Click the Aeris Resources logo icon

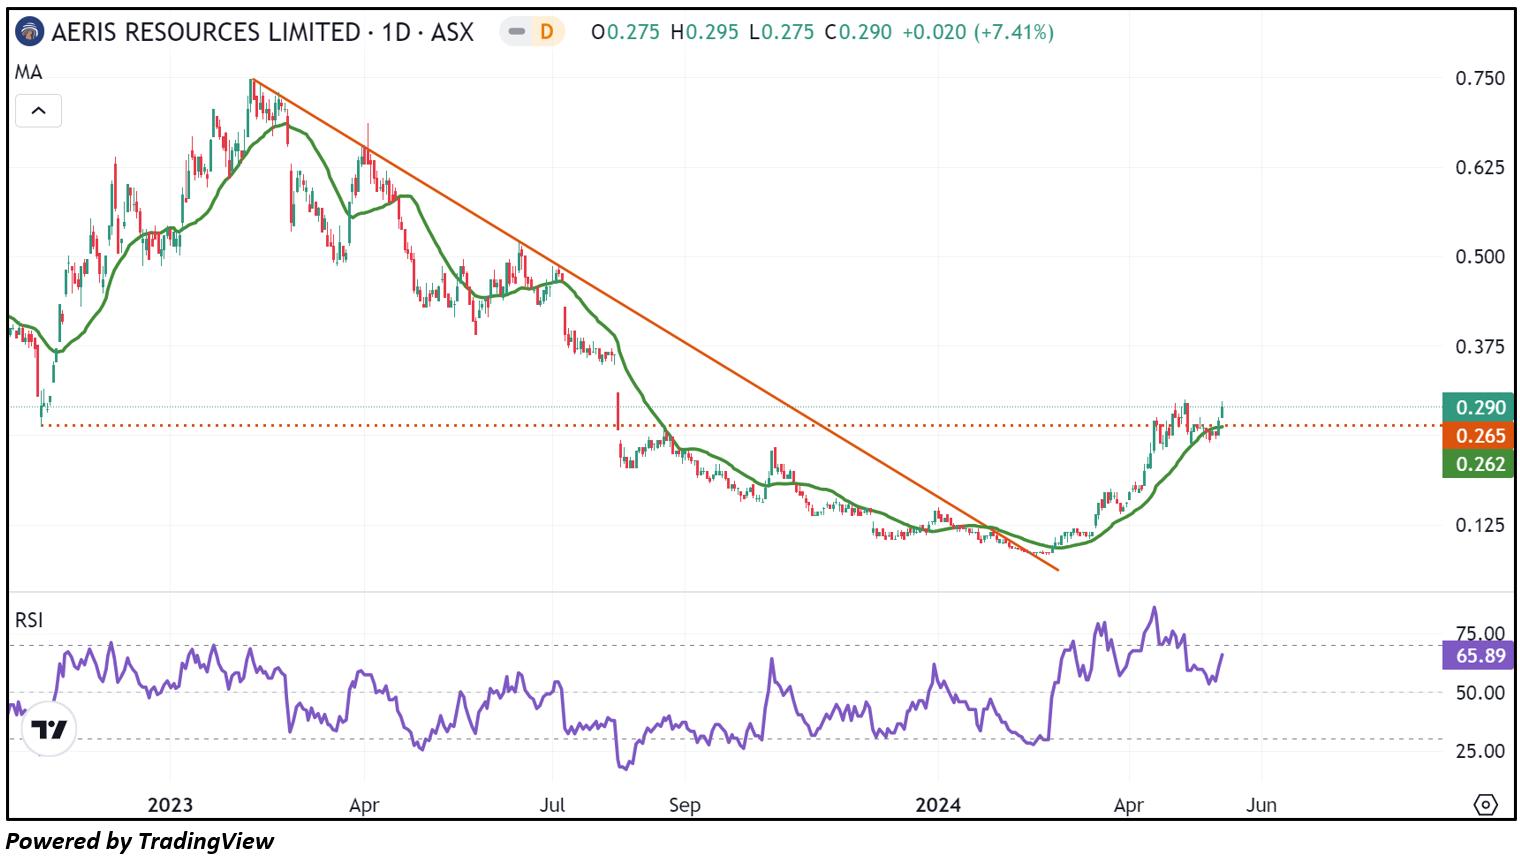[x=30, y=32]
